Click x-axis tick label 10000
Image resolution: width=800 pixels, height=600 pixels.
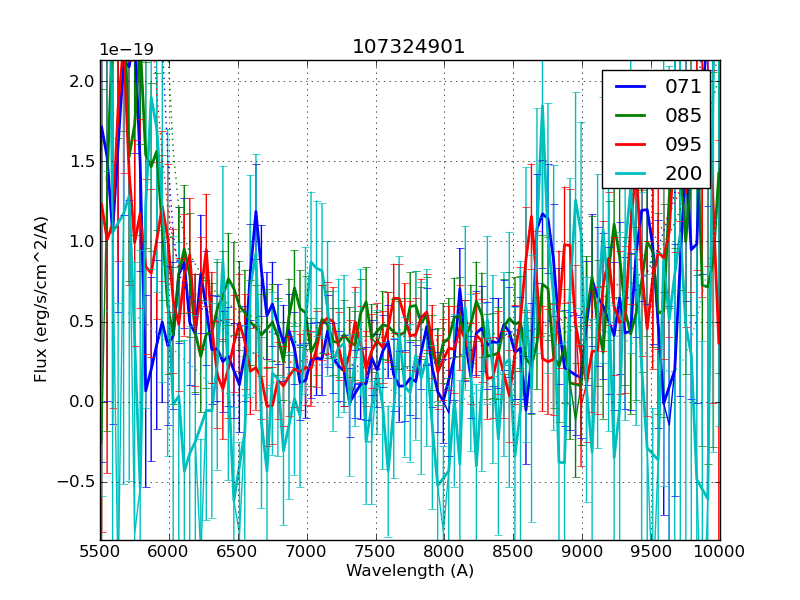(720, 551)
